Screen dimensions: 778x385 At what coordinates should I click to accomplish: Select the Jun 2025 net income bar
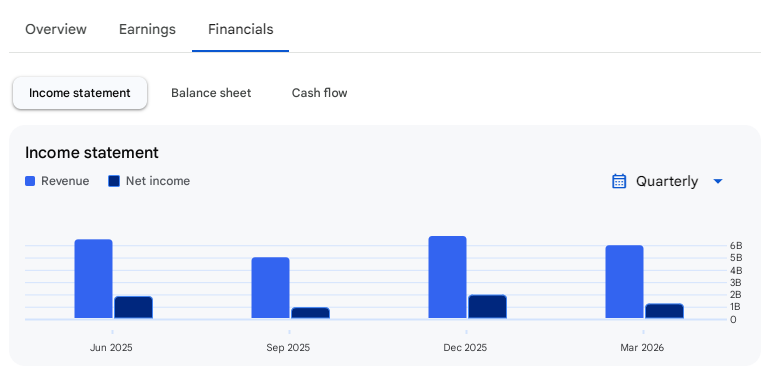(x=133, y=308)
